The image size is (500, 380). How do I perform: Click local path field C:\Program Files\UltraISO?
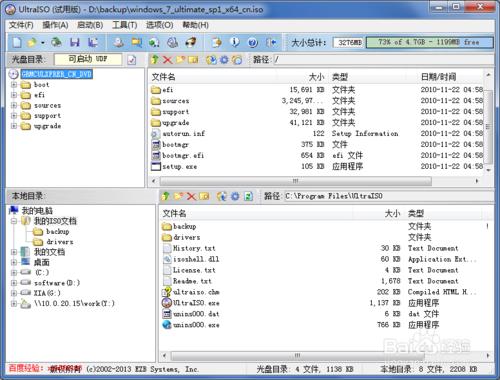tap(388, 196)
